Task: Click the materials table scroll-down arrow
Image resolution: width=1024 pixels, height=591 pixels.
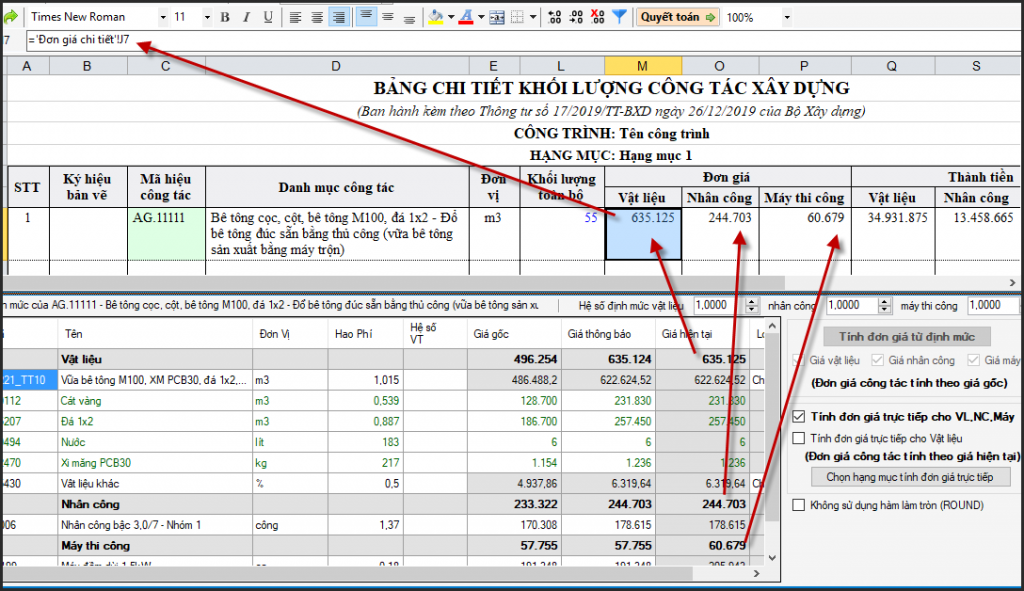Action: pyautogui.click(x=772, y=558)
